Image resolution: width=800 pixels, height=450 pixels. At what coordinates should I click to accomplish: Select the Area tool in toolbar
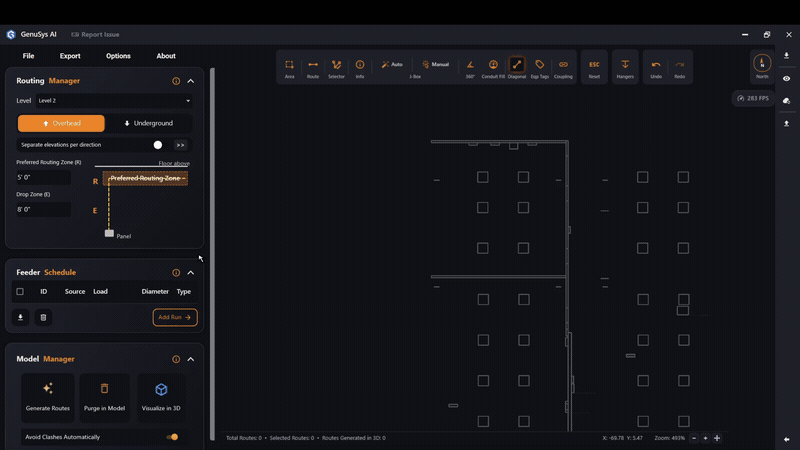point(289,68)
